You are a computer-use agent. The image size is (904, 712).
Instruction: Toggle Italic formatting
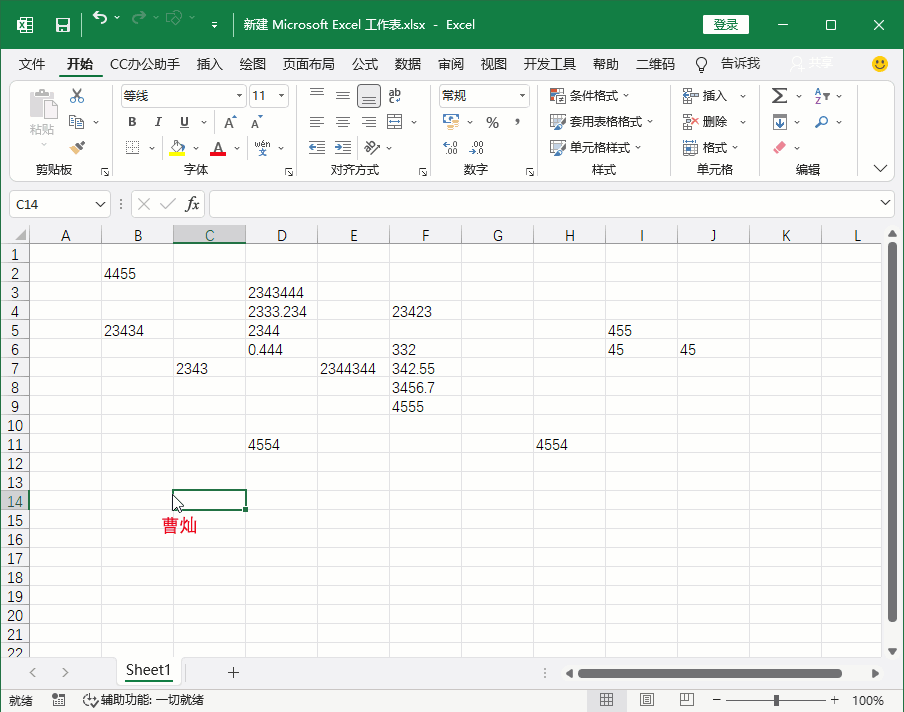(158, 122)
